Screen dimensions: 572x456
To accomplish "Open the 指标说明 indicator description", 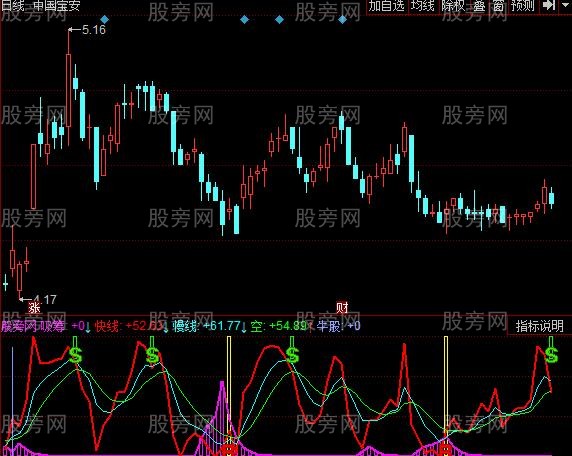I will [x=540, y=326].
